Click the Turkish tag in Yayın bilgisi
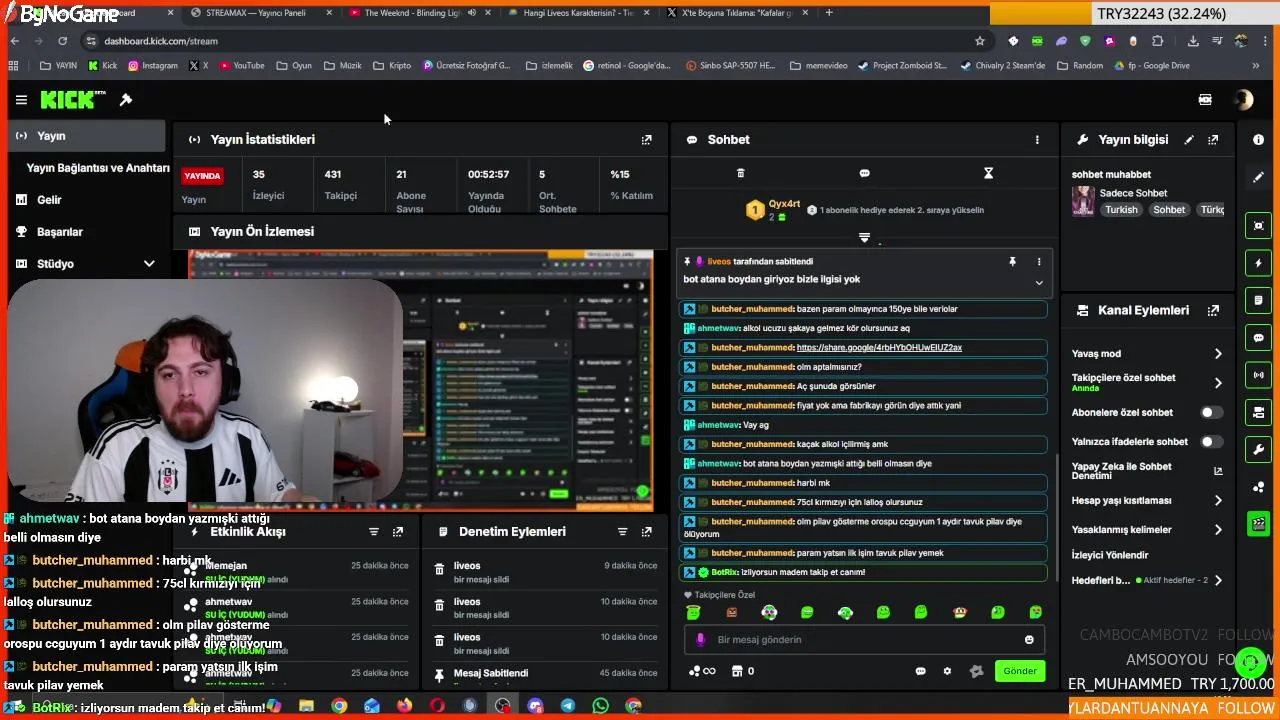 point(1121,210)
